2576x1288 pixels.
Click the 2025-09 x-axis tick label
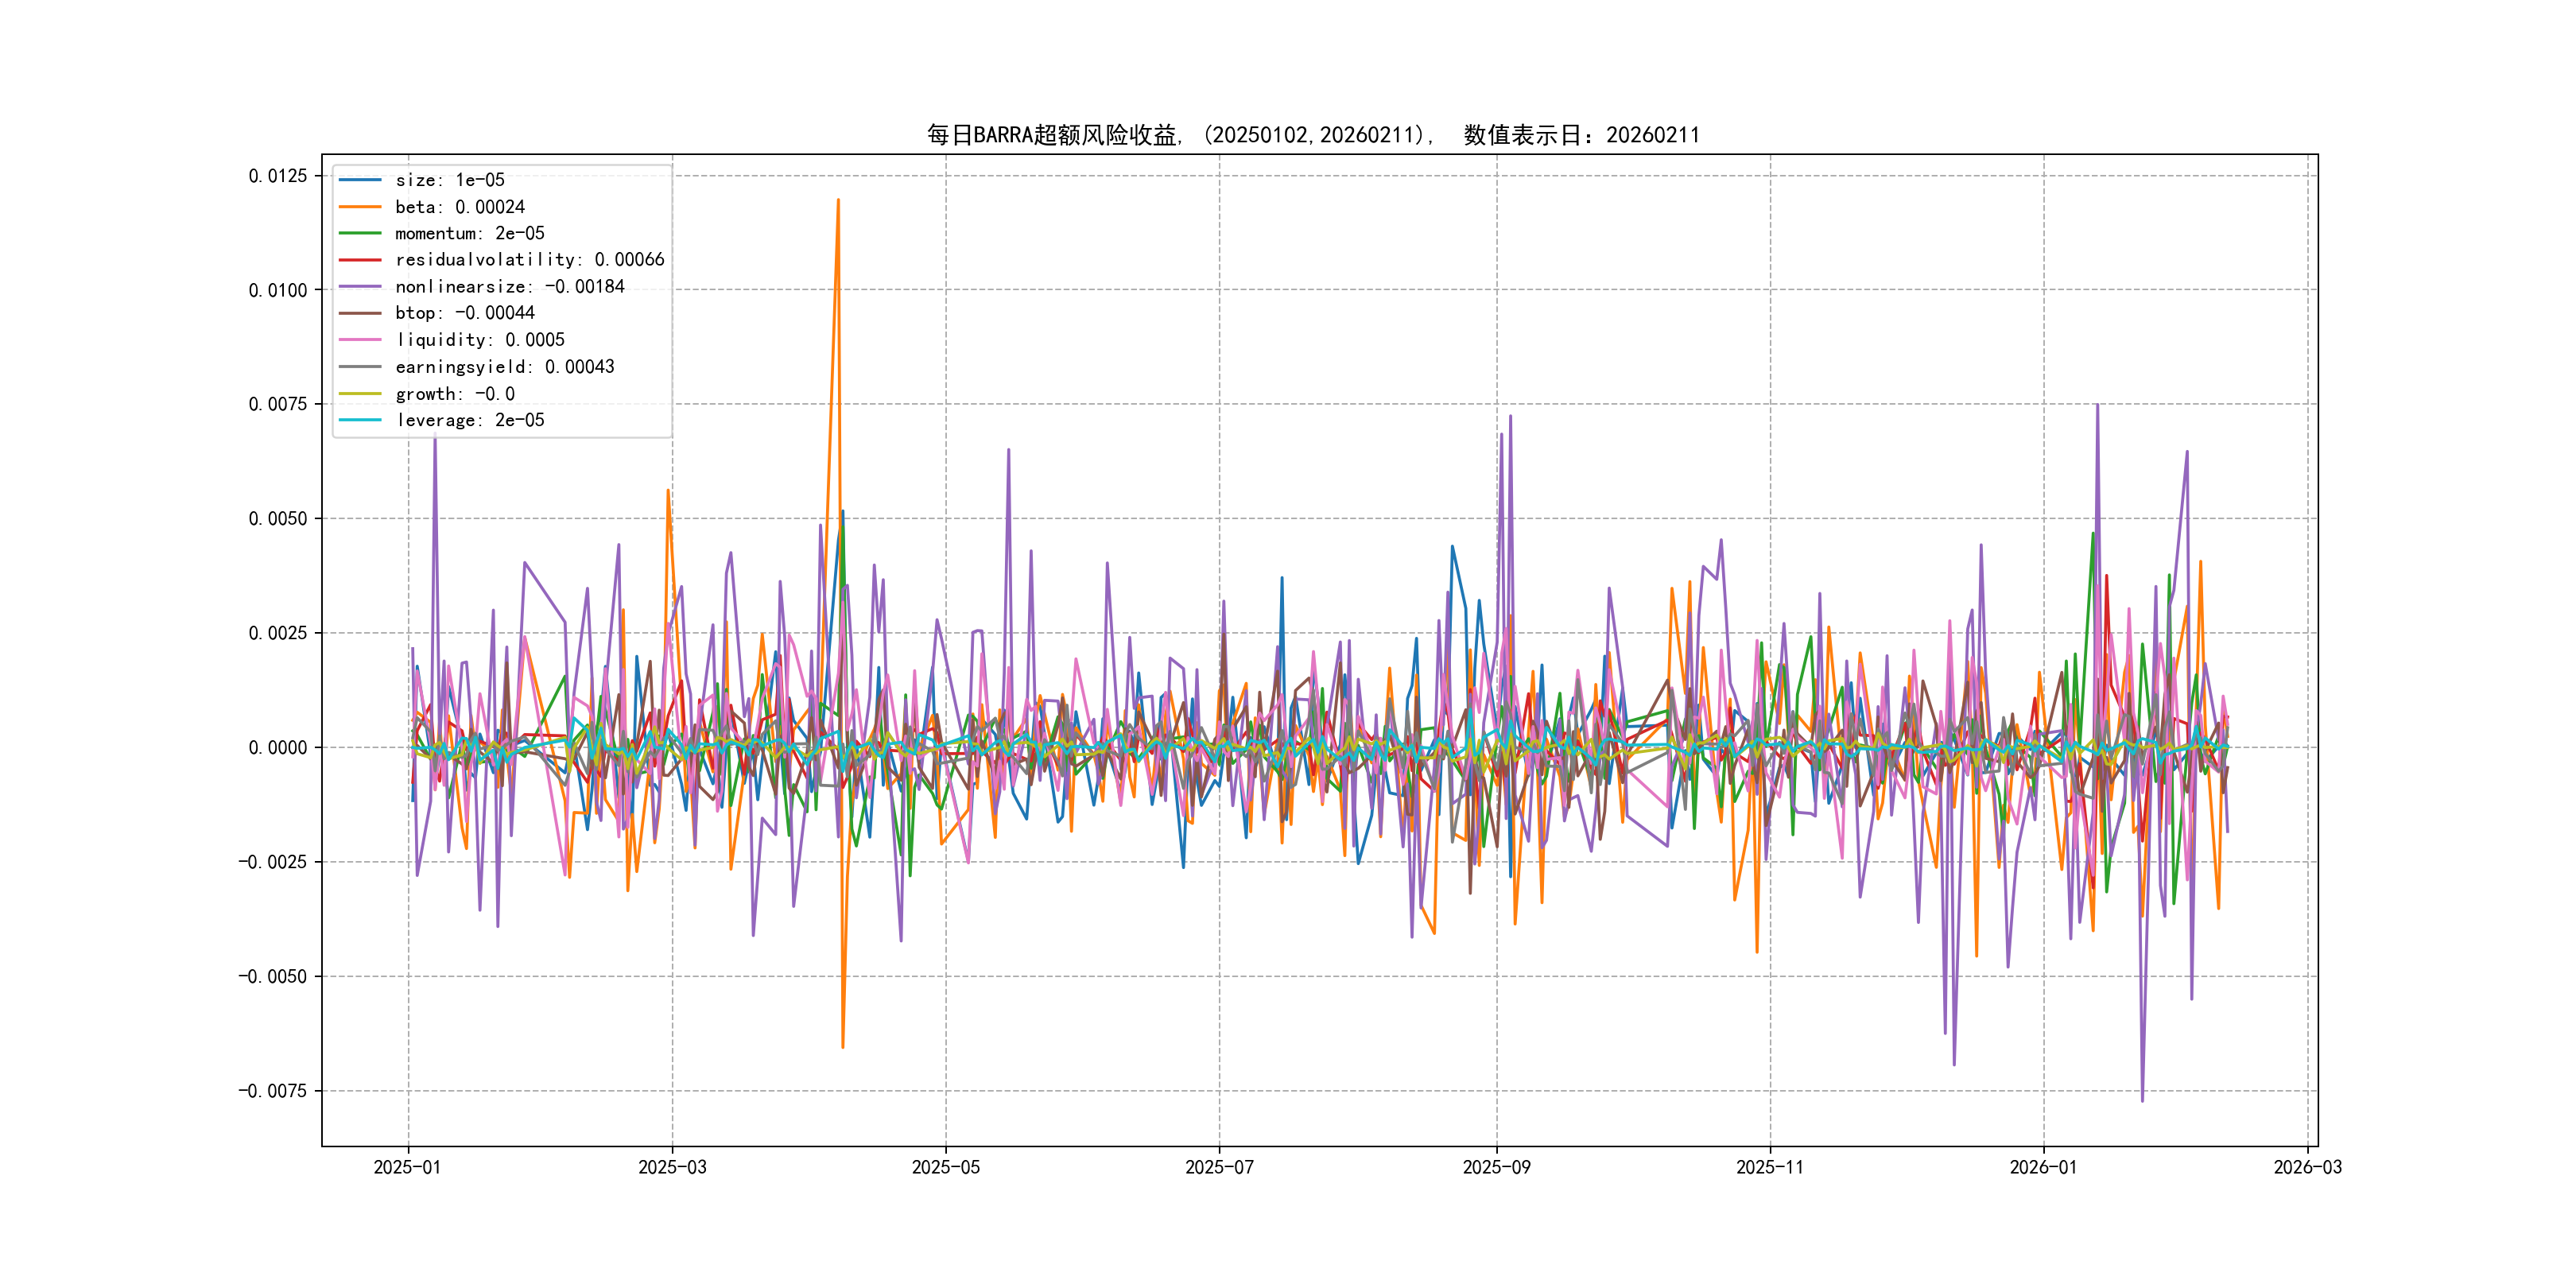pos(1496,1167)
